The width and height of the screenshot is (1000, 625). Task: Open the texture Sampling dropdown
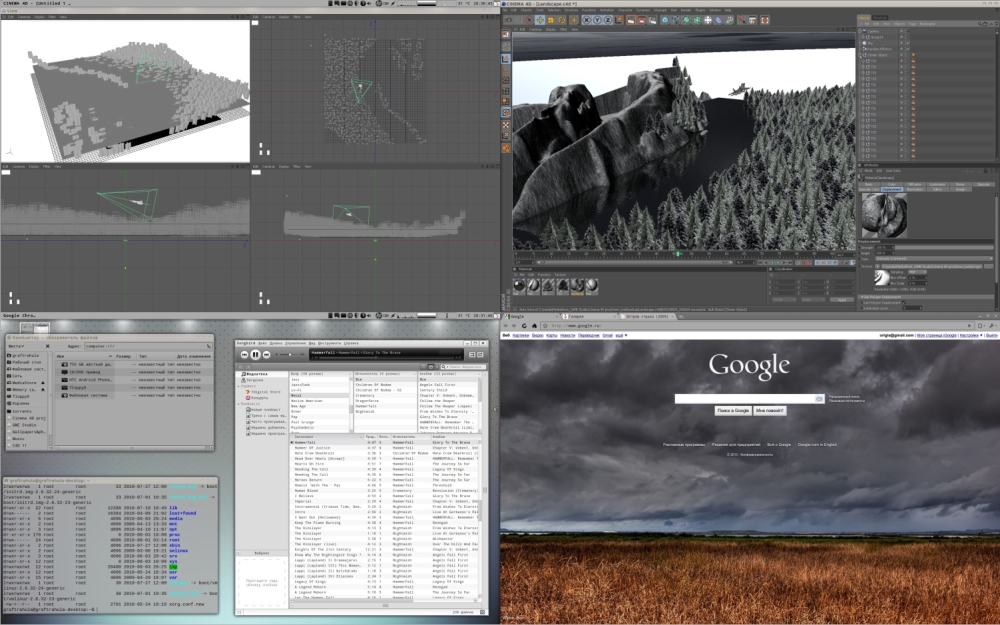point(917,272)
